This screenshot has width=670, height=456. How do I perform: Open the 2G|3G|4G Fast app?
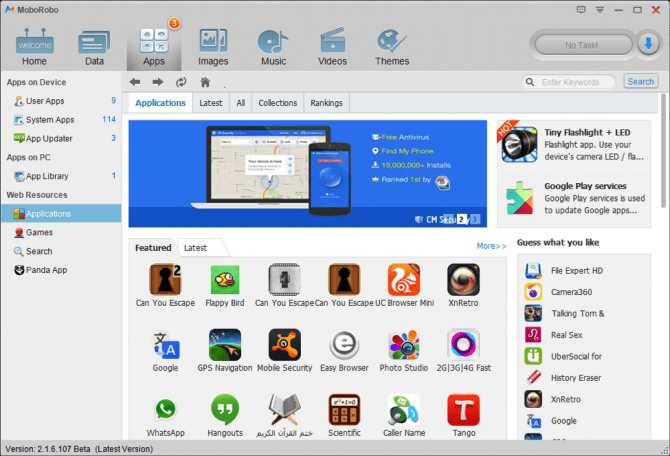point(464,350)
